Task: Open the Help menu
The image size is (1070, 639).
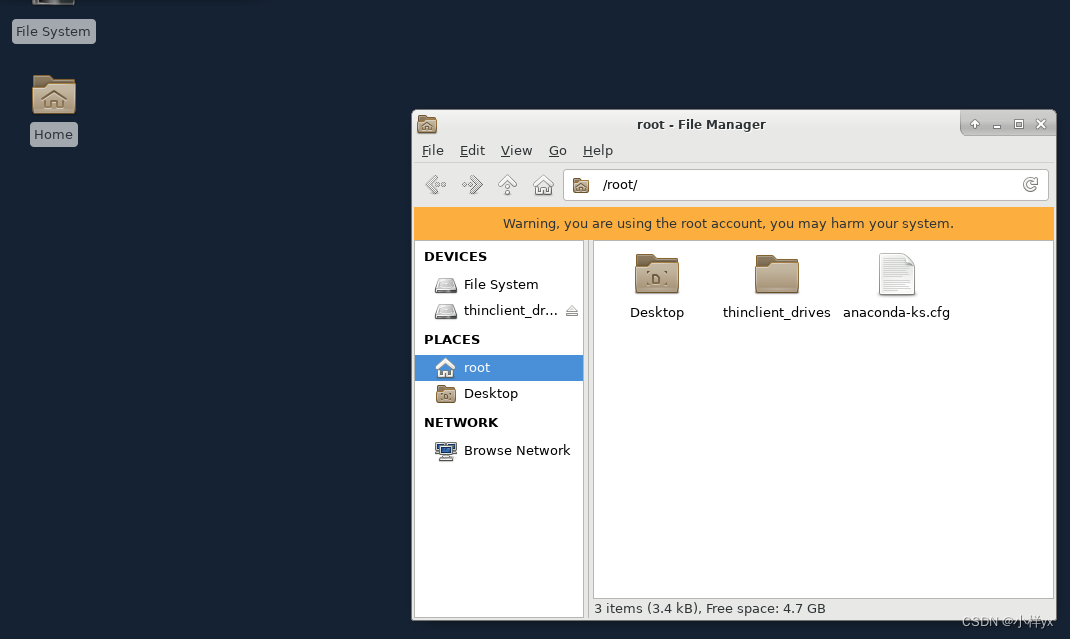Action: (x=598, y=150)
